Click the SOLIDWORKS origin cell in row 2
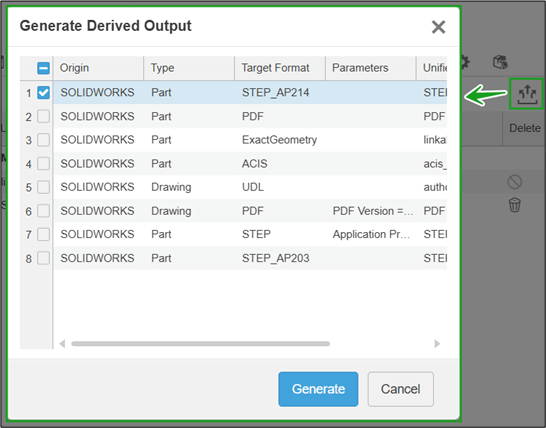Image resolution: width=546 pixels, height=428 pixels. (x=99, y=116)
